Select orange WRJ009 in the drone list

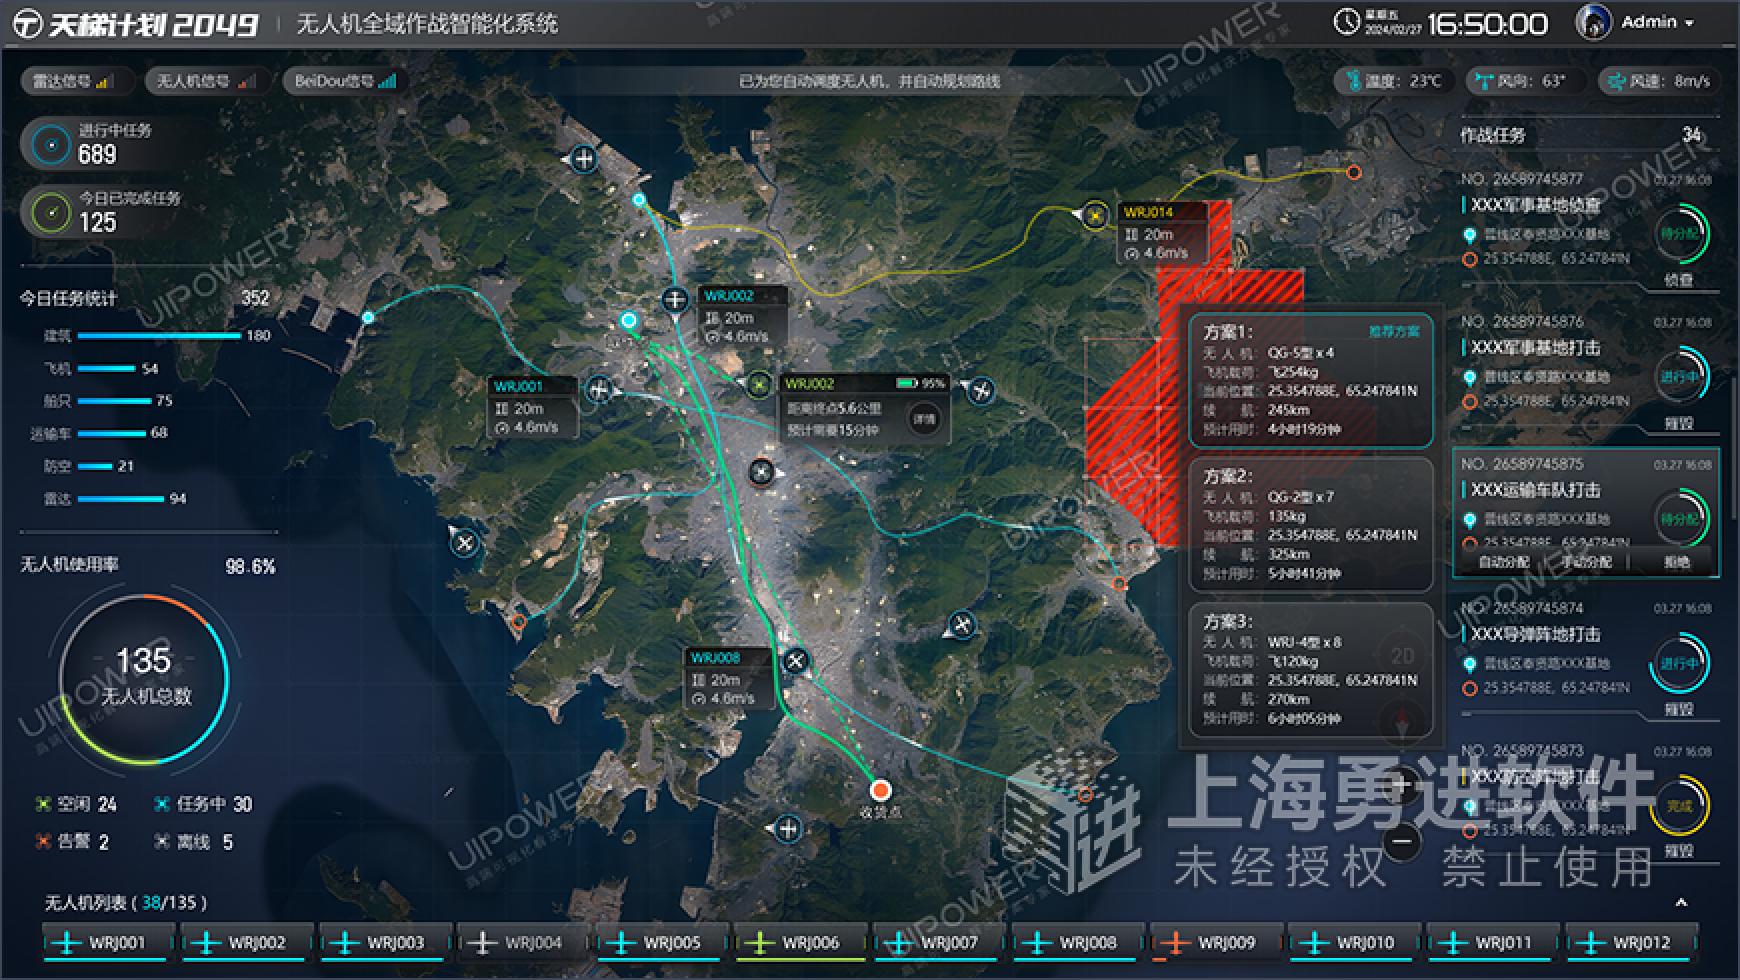coord(1217,943)
